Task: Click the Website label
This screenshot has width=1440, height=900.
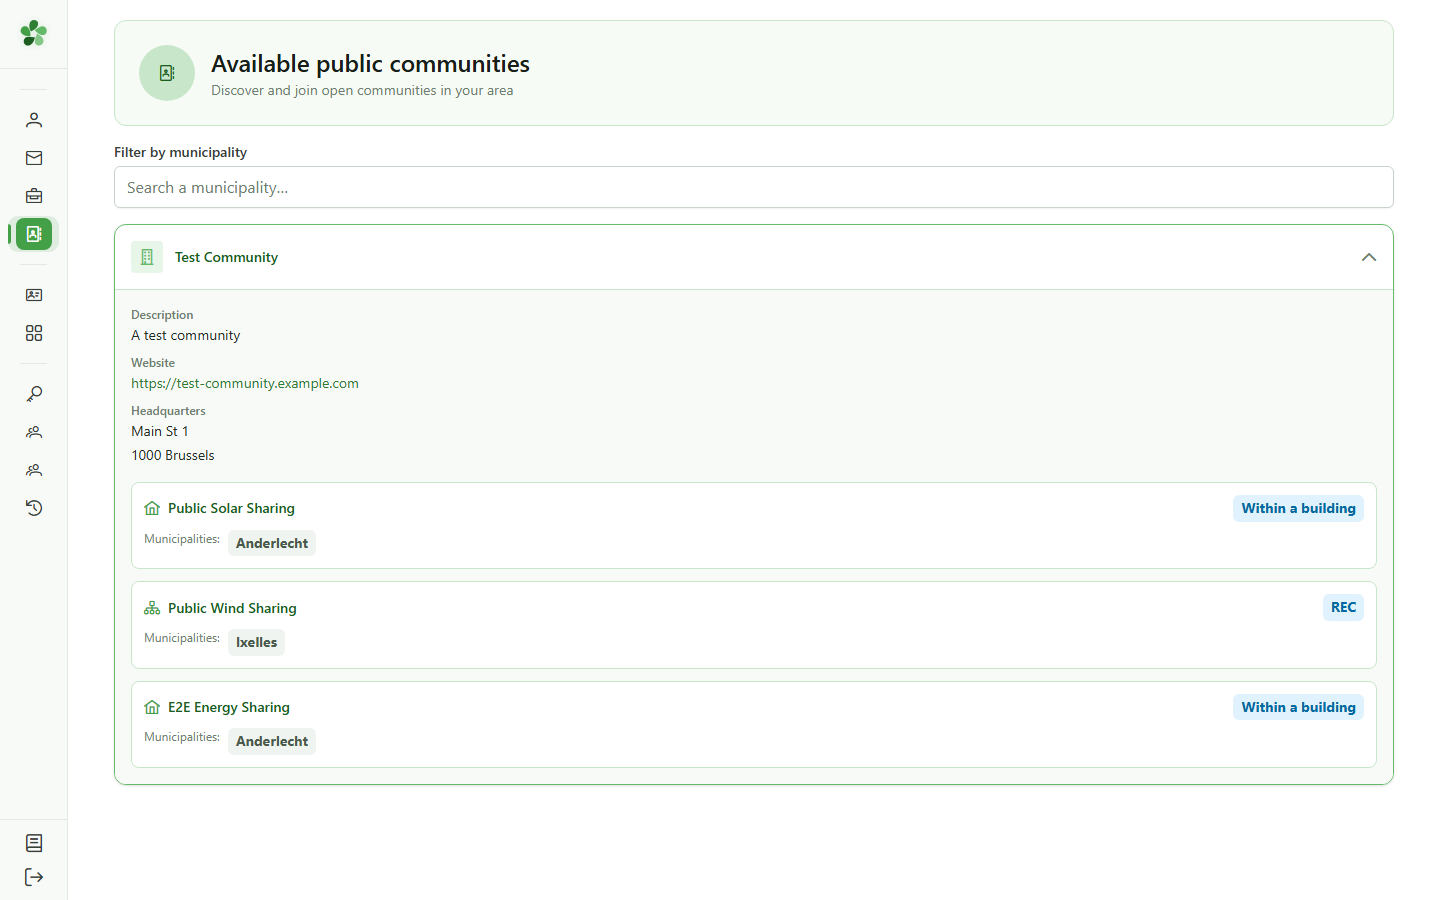Action: (153, 363)
